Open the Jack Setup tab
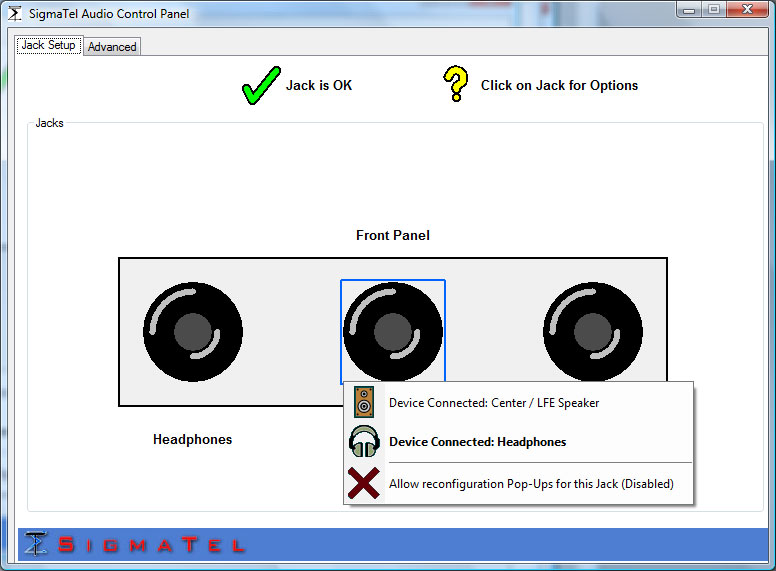 pyautogui.click(x=48, y=45)
